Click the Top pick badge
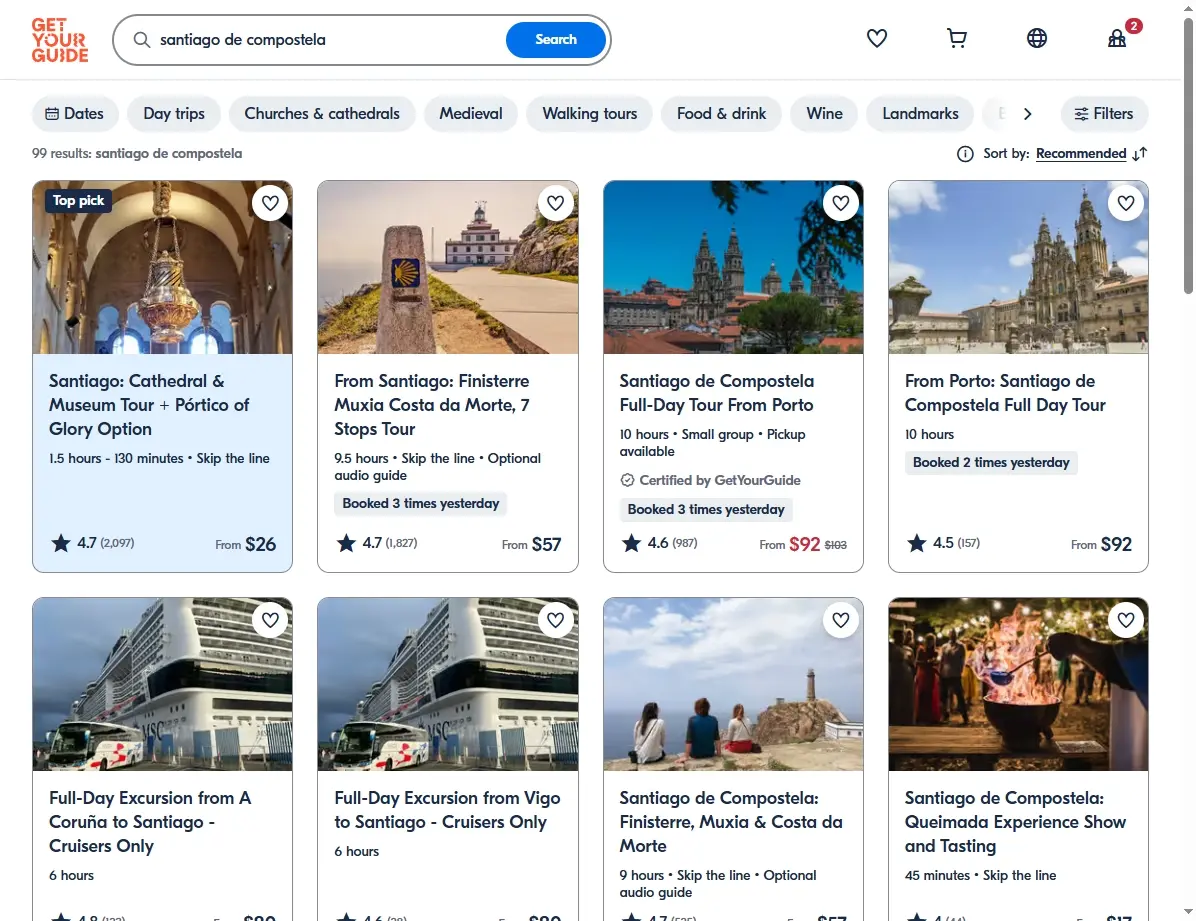1196x921 pixels. point(79,201)
